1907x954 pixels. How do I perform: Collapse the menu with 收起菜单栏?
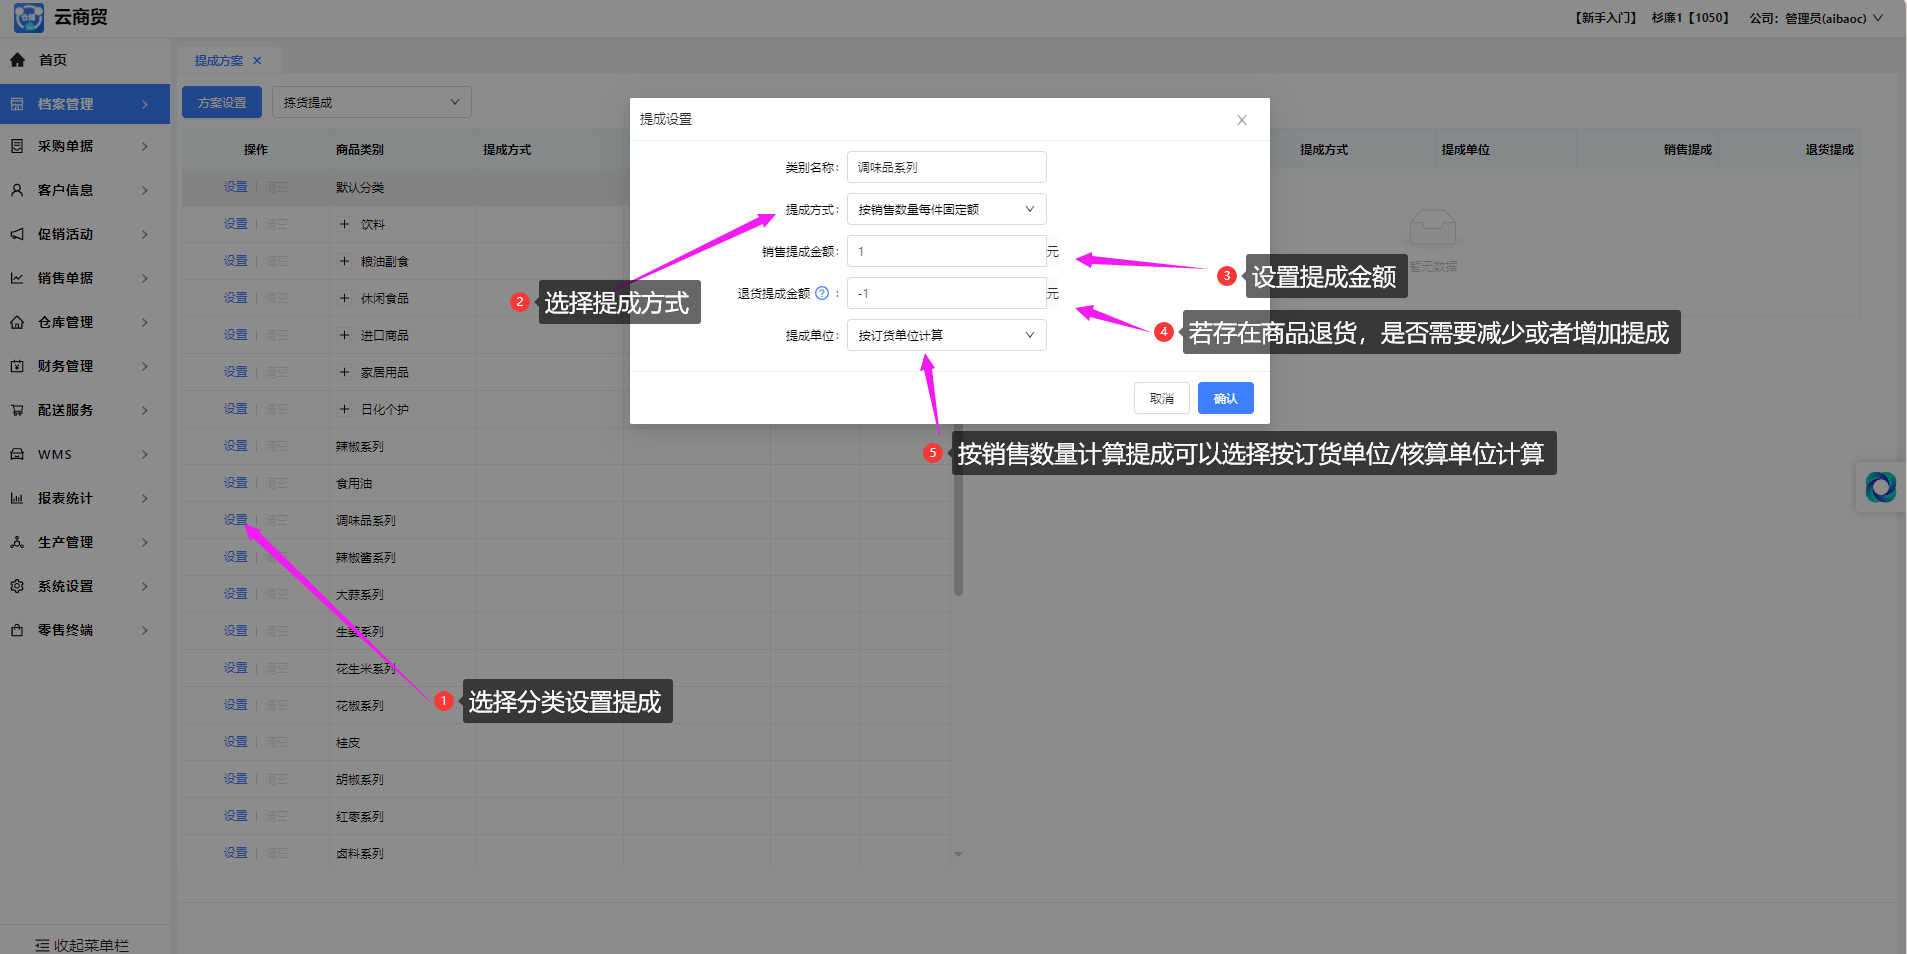(82, 945)
